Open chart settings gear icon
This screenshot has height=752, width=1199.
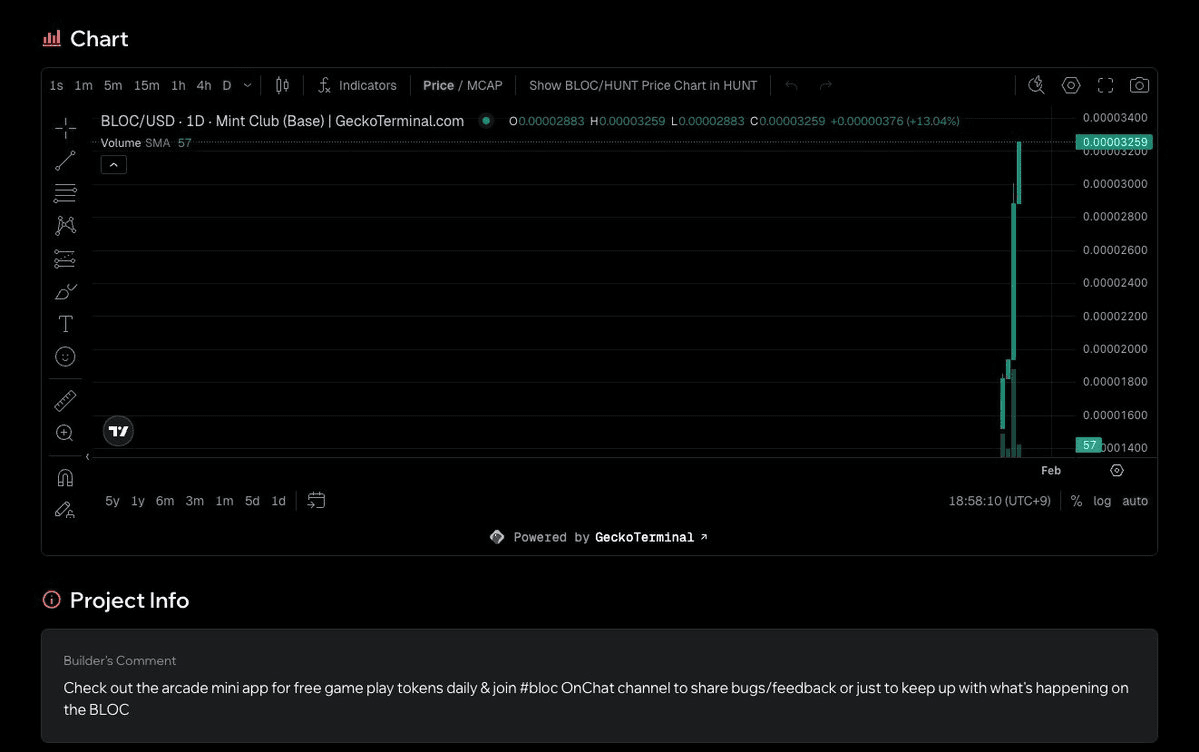pos(1071,85)
